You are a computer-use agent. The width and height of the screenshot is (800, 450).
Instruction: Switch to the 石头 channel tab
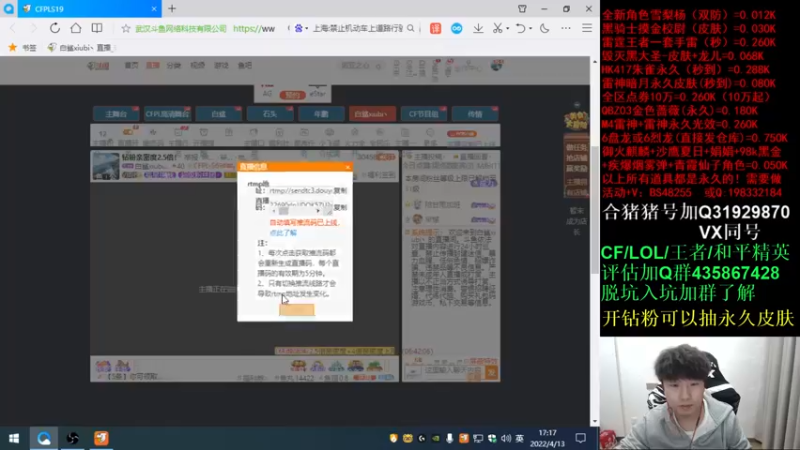click(x=270, y=114)
